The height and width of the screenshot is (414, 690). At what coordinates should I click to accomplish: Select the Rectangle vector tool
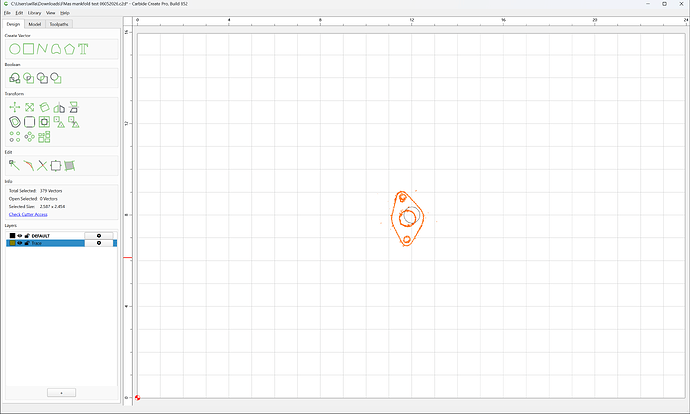tap(29, 49)
